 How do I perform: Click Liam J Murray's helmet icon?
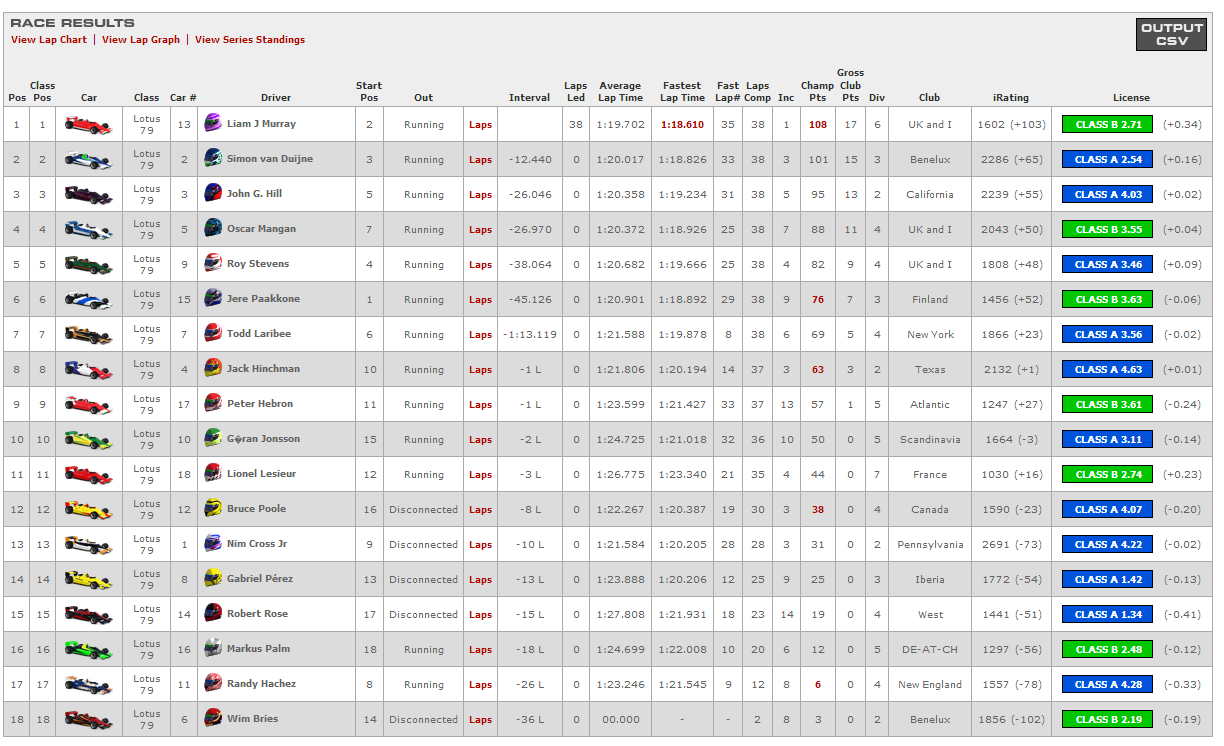point(212,123)
